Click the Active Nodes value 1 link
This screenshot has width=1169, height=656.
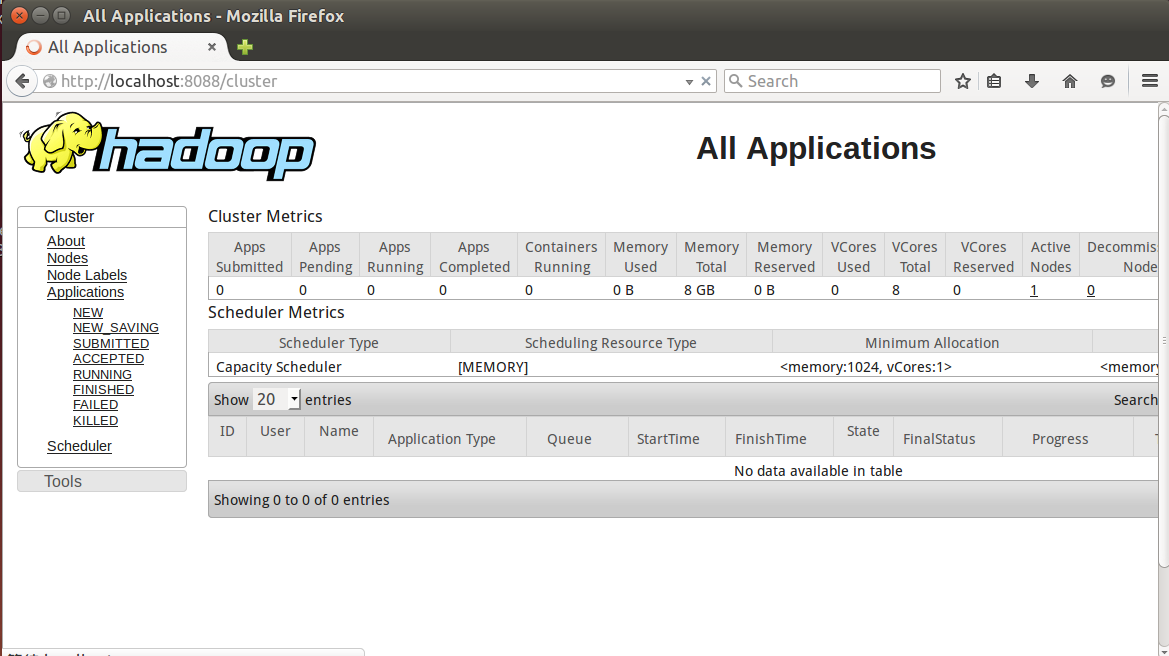pos(1033,291)
